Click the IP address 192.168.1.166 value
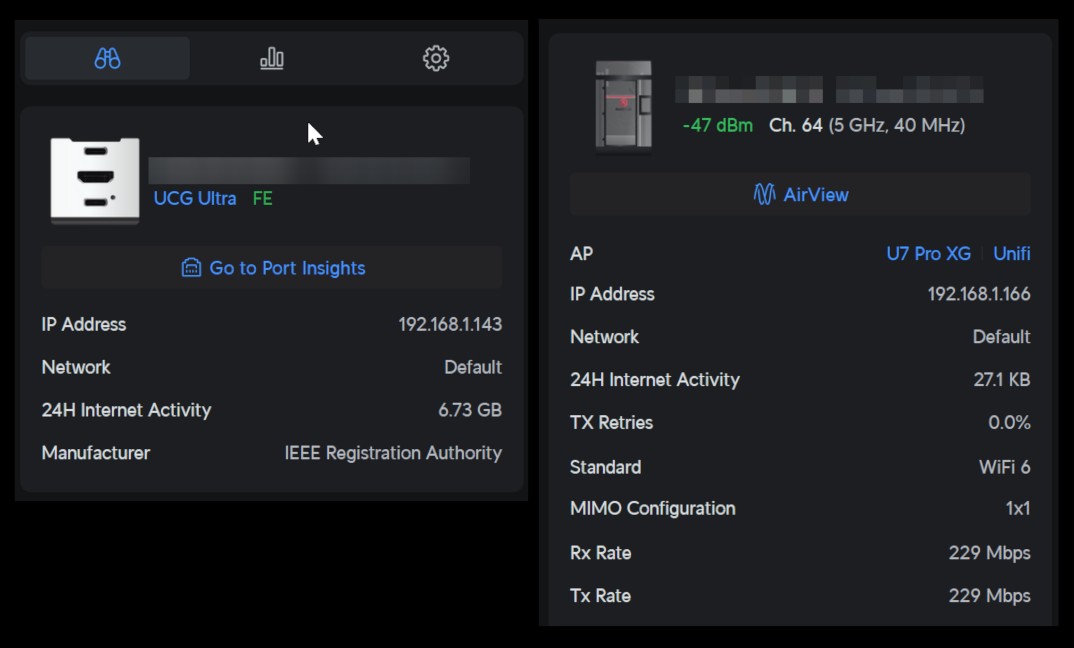 tap(979, 295)
